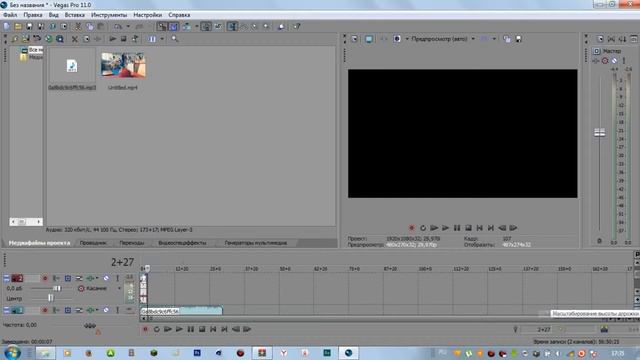
Task: Click the Open project folder icon
Action: (18, 27)
